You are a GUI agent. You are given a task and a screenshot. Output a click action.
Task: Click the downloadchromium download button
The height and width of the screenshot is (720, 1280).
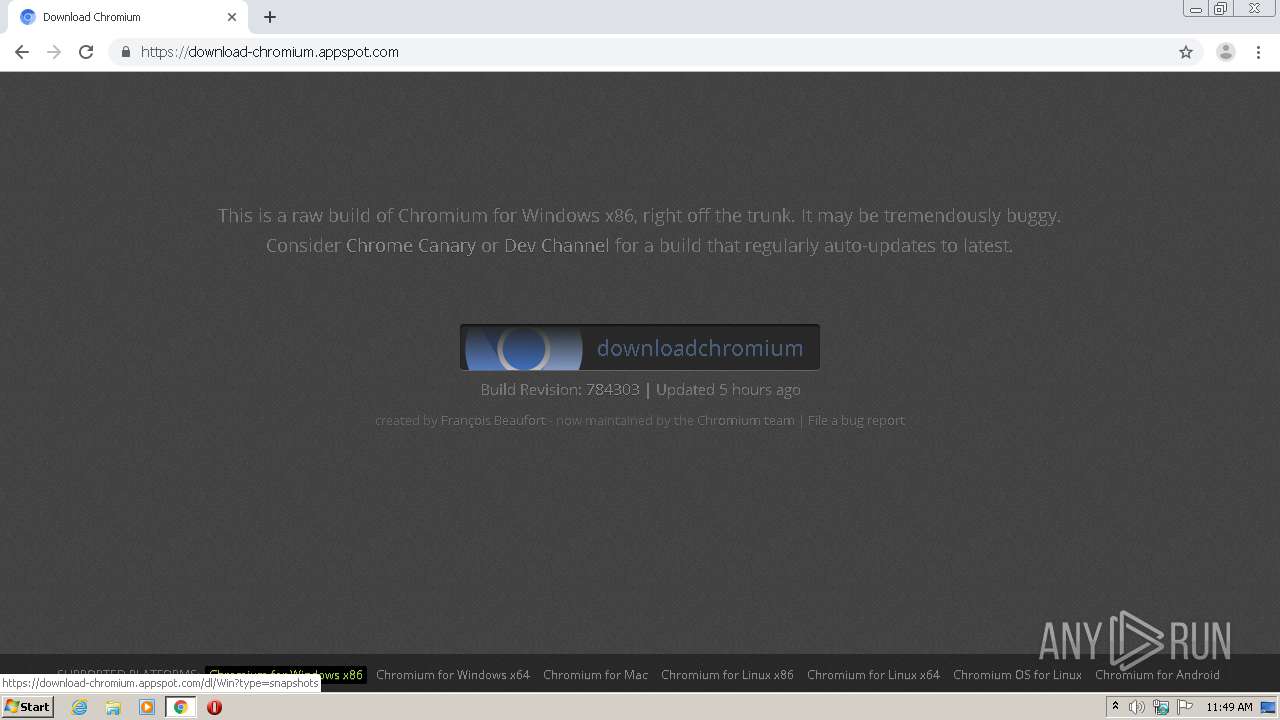[x=640, y=347]
